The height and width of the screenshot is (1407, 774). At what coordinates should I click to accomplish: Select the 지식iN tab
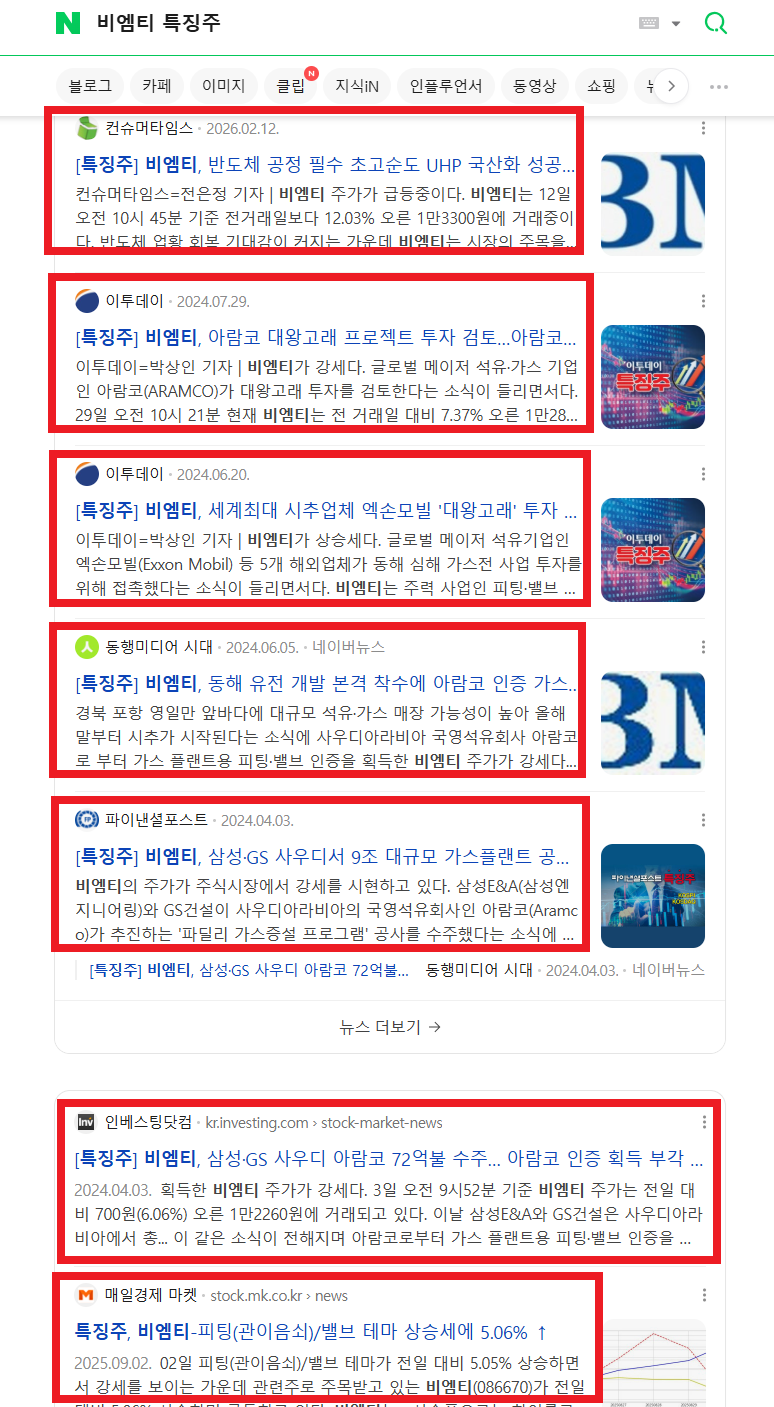(357, 86)
